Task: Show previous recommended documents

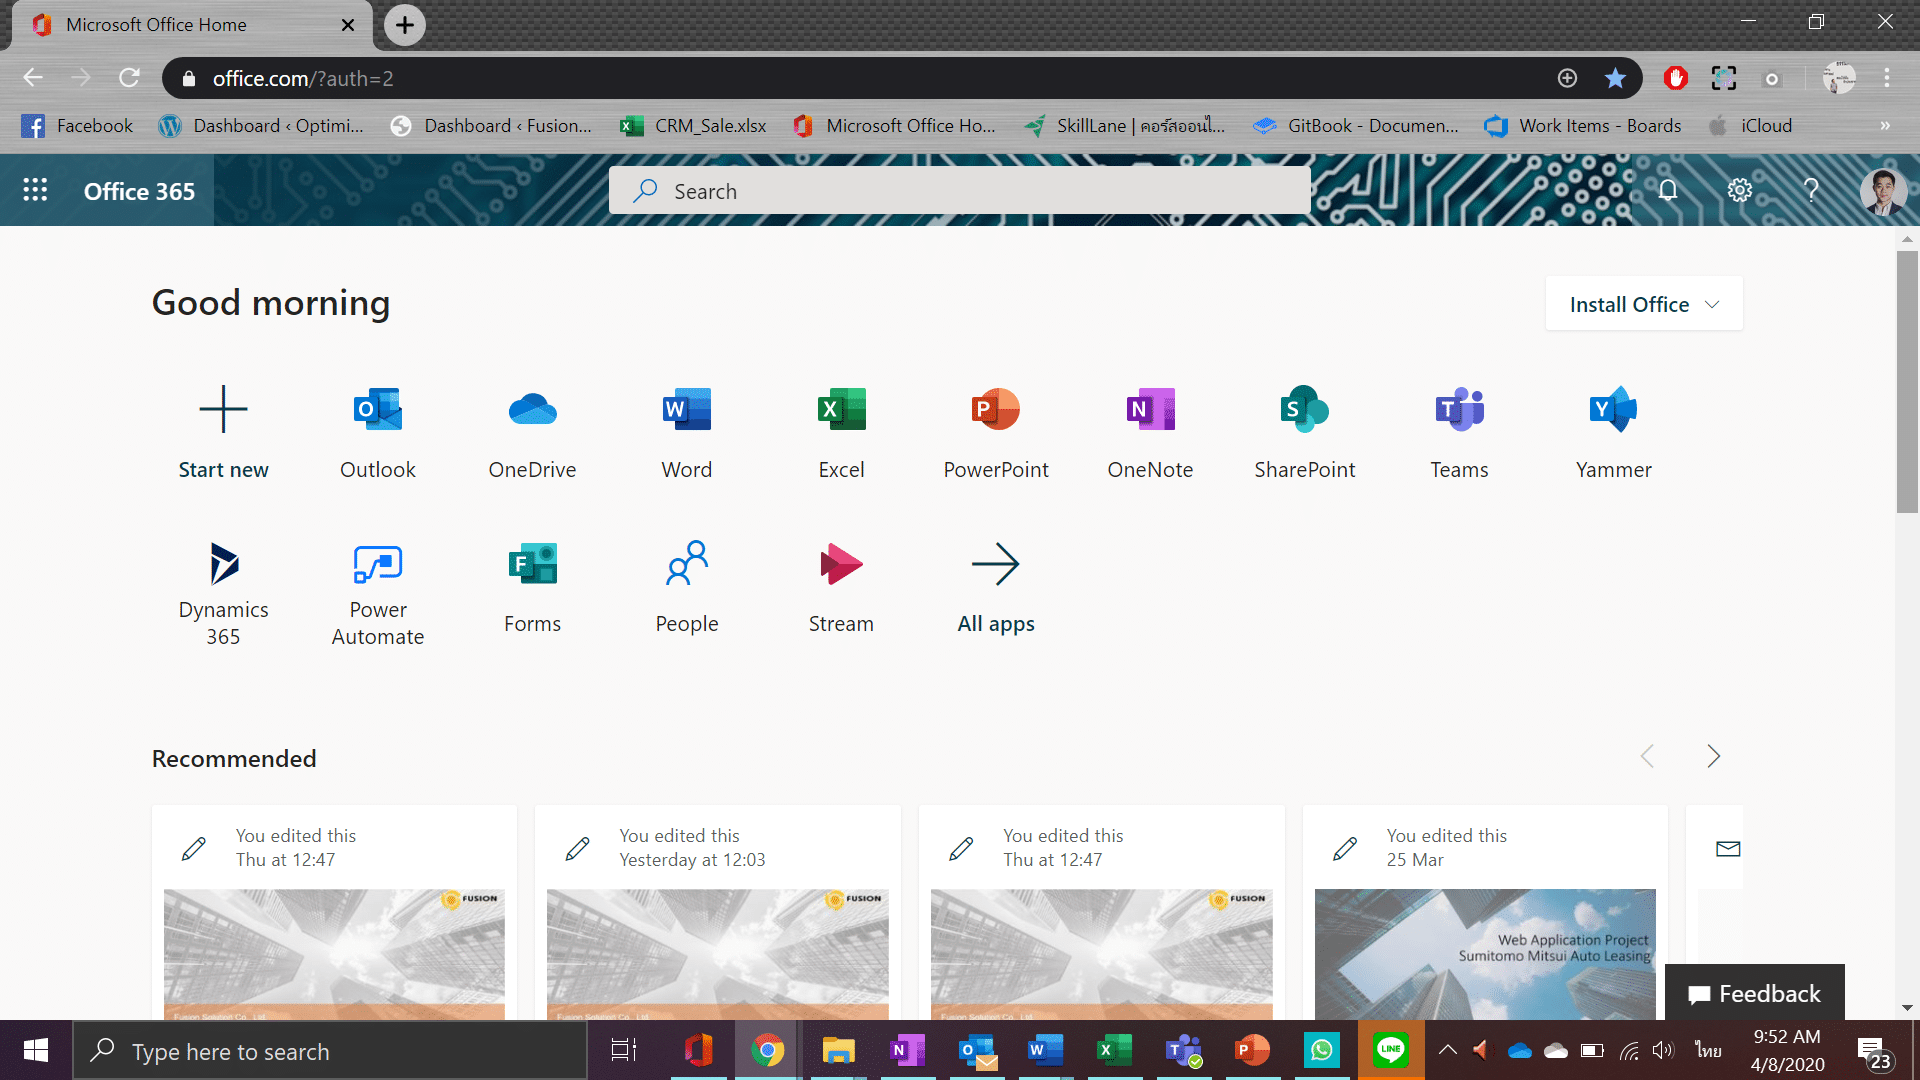Action: [1647, 756]
